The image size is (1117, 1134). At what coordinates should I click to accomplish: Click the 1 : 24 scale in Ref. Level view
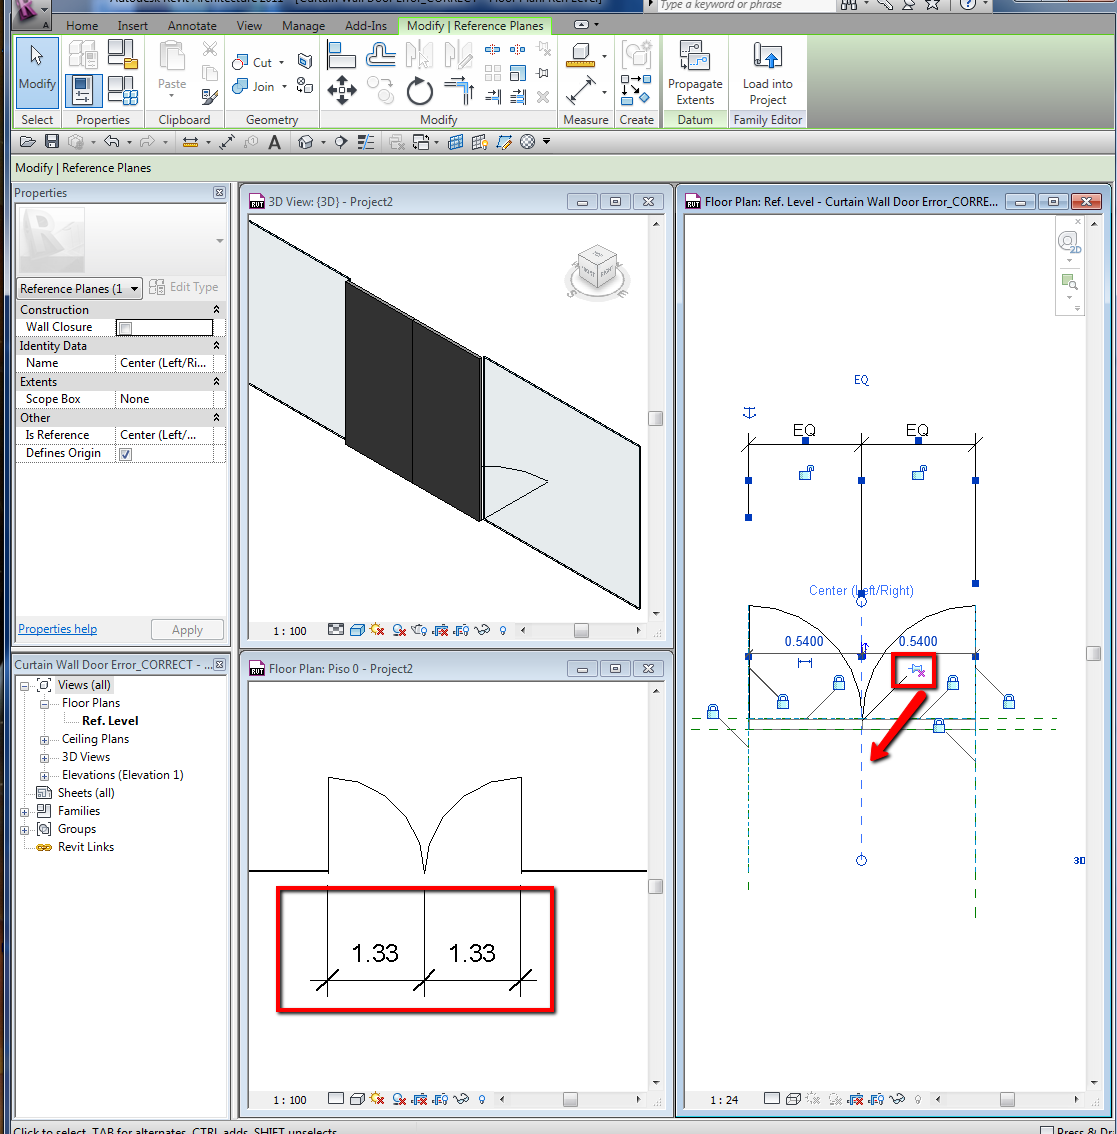[723, 1100]
